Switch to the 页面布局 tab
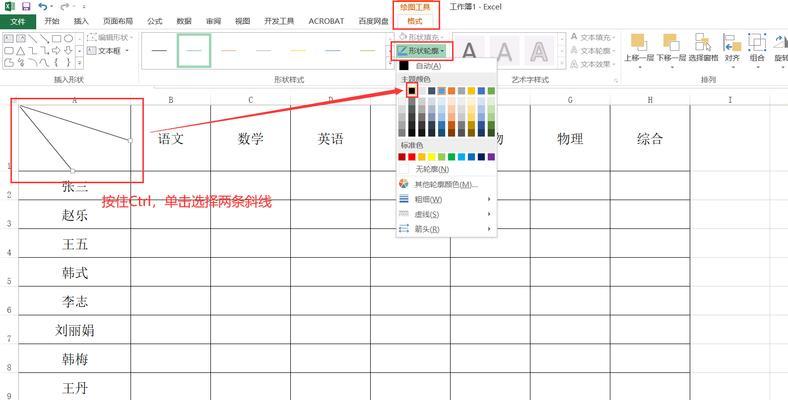The height and width of the screenshot is (400, 788). (118, 21)
